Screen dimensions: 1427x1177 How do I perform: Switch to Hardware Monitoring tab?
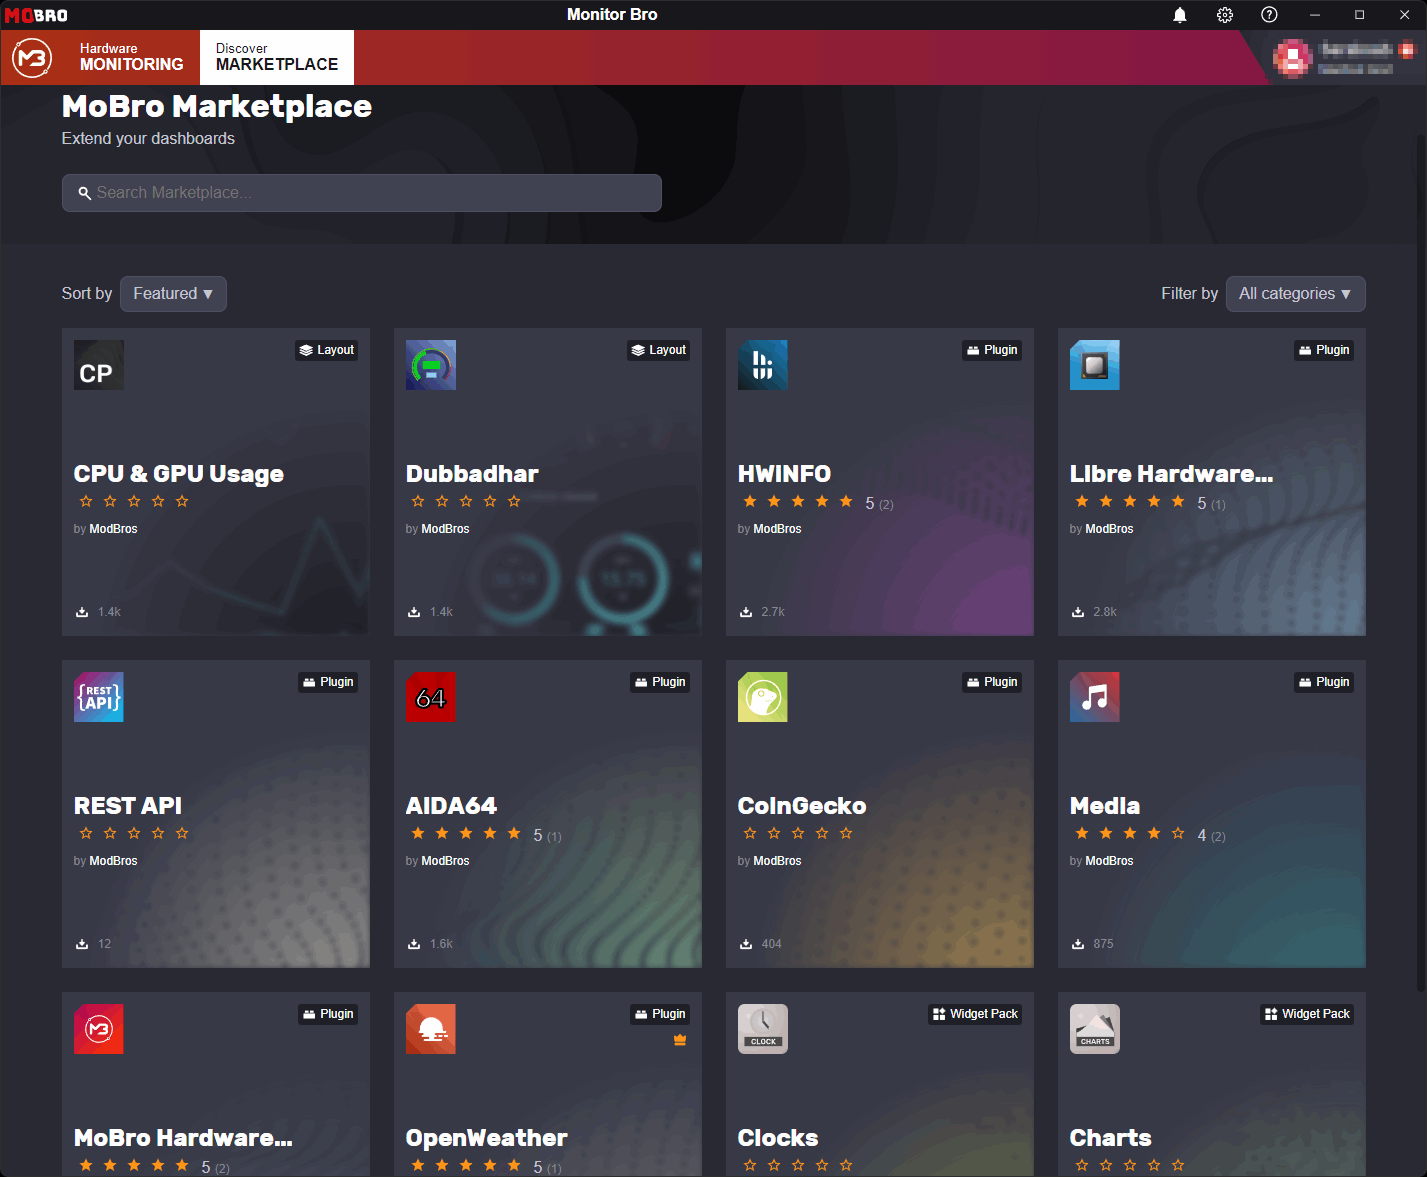tap(132, 57)
